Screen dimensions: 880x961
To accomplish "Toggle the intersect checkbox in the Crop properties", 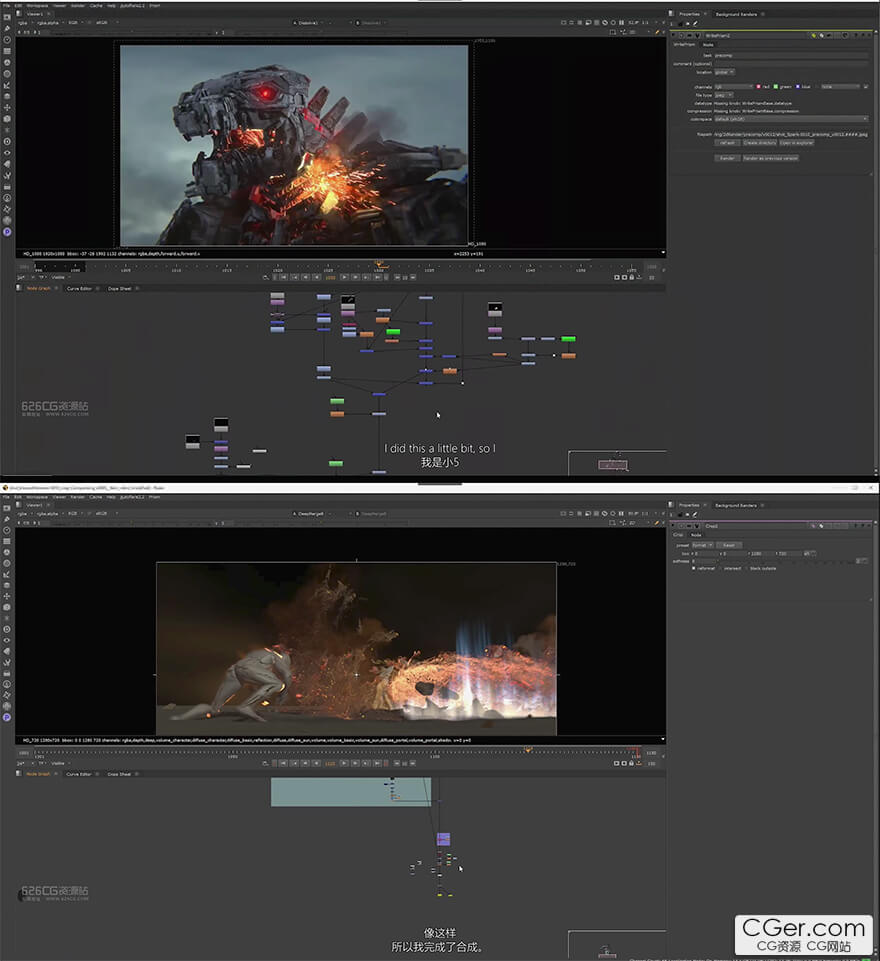I will point(720,568).
